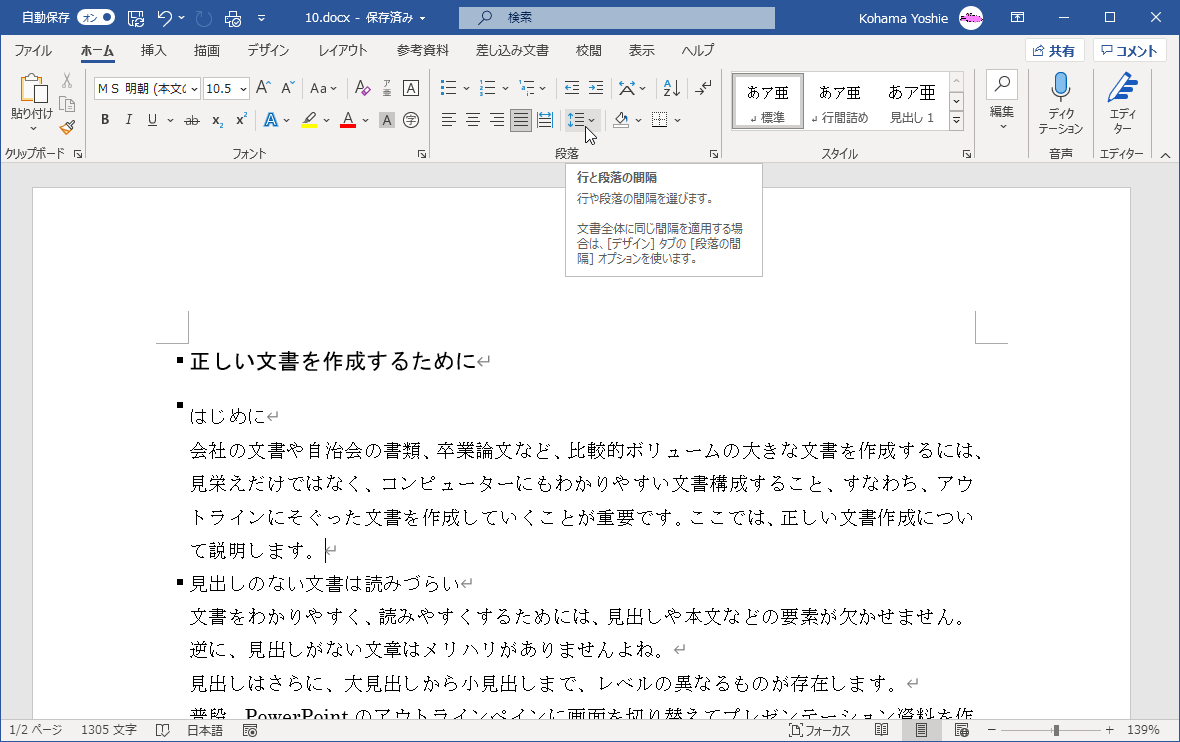Switch to the デザイン tab
Screen dimensions: 1180x742
click(269, 50)
